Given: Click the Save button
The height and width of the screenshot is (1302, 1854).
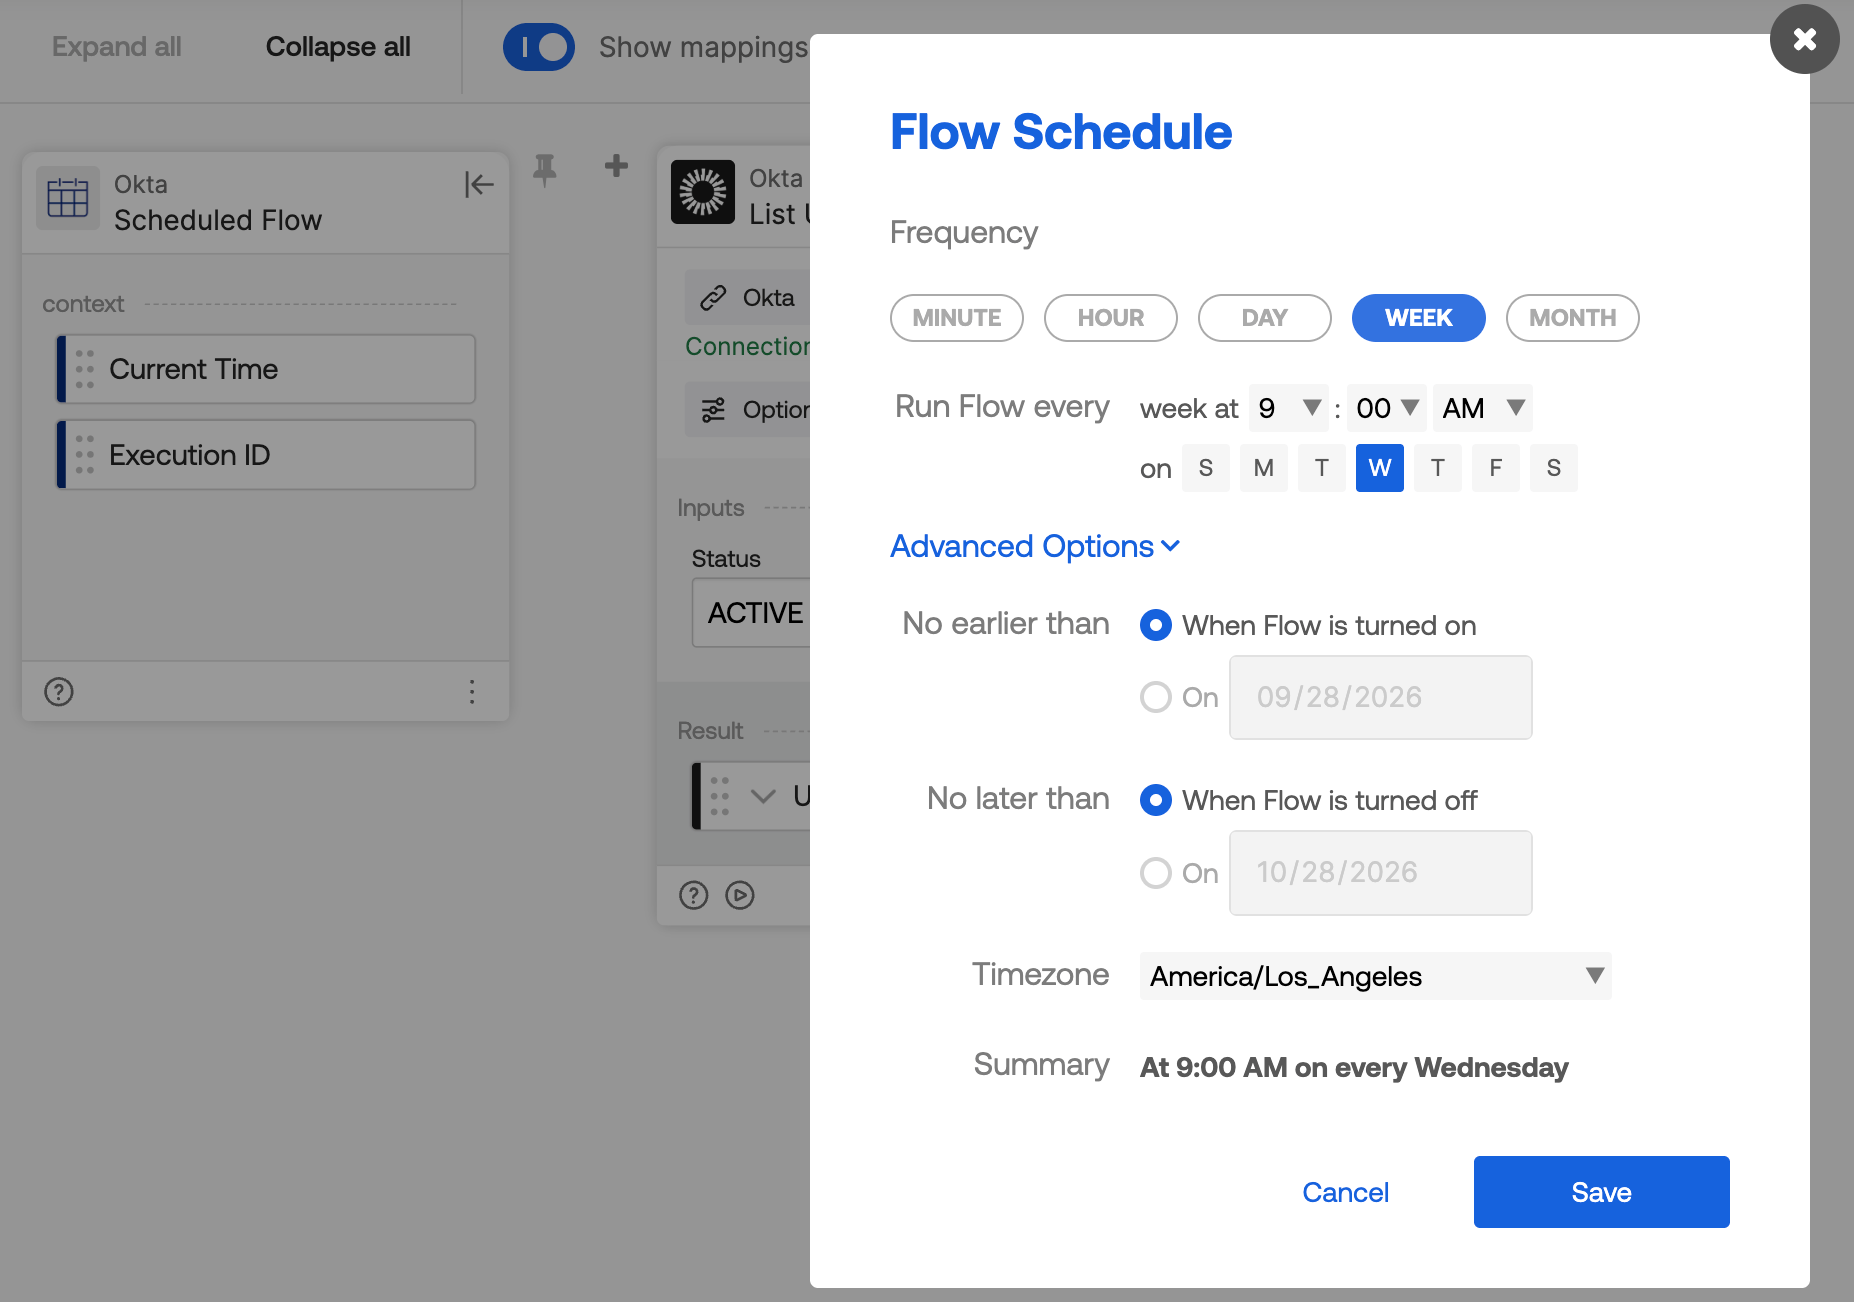Looking at the screenshot, I should (1602, 1192).
